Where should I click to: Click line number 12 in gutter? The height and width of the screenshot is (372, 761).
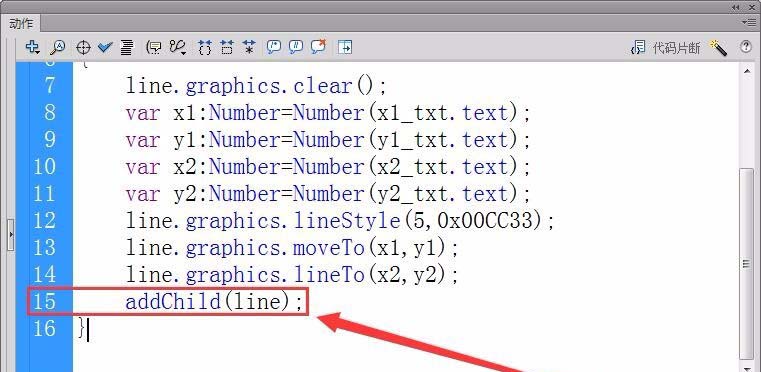[x=45, y=221]
